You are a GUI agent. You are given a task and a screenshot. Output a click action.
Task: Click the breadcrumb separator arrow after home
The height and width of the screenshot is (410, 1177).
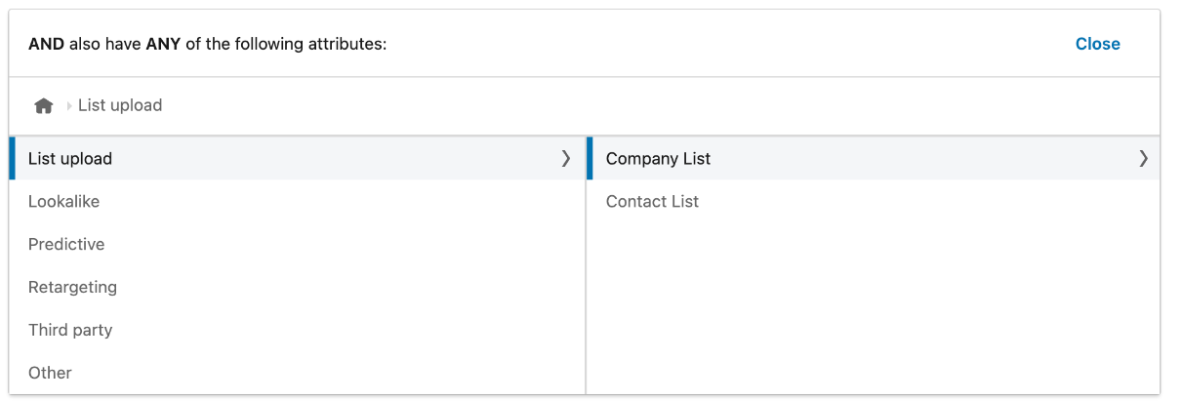point(69,106)
